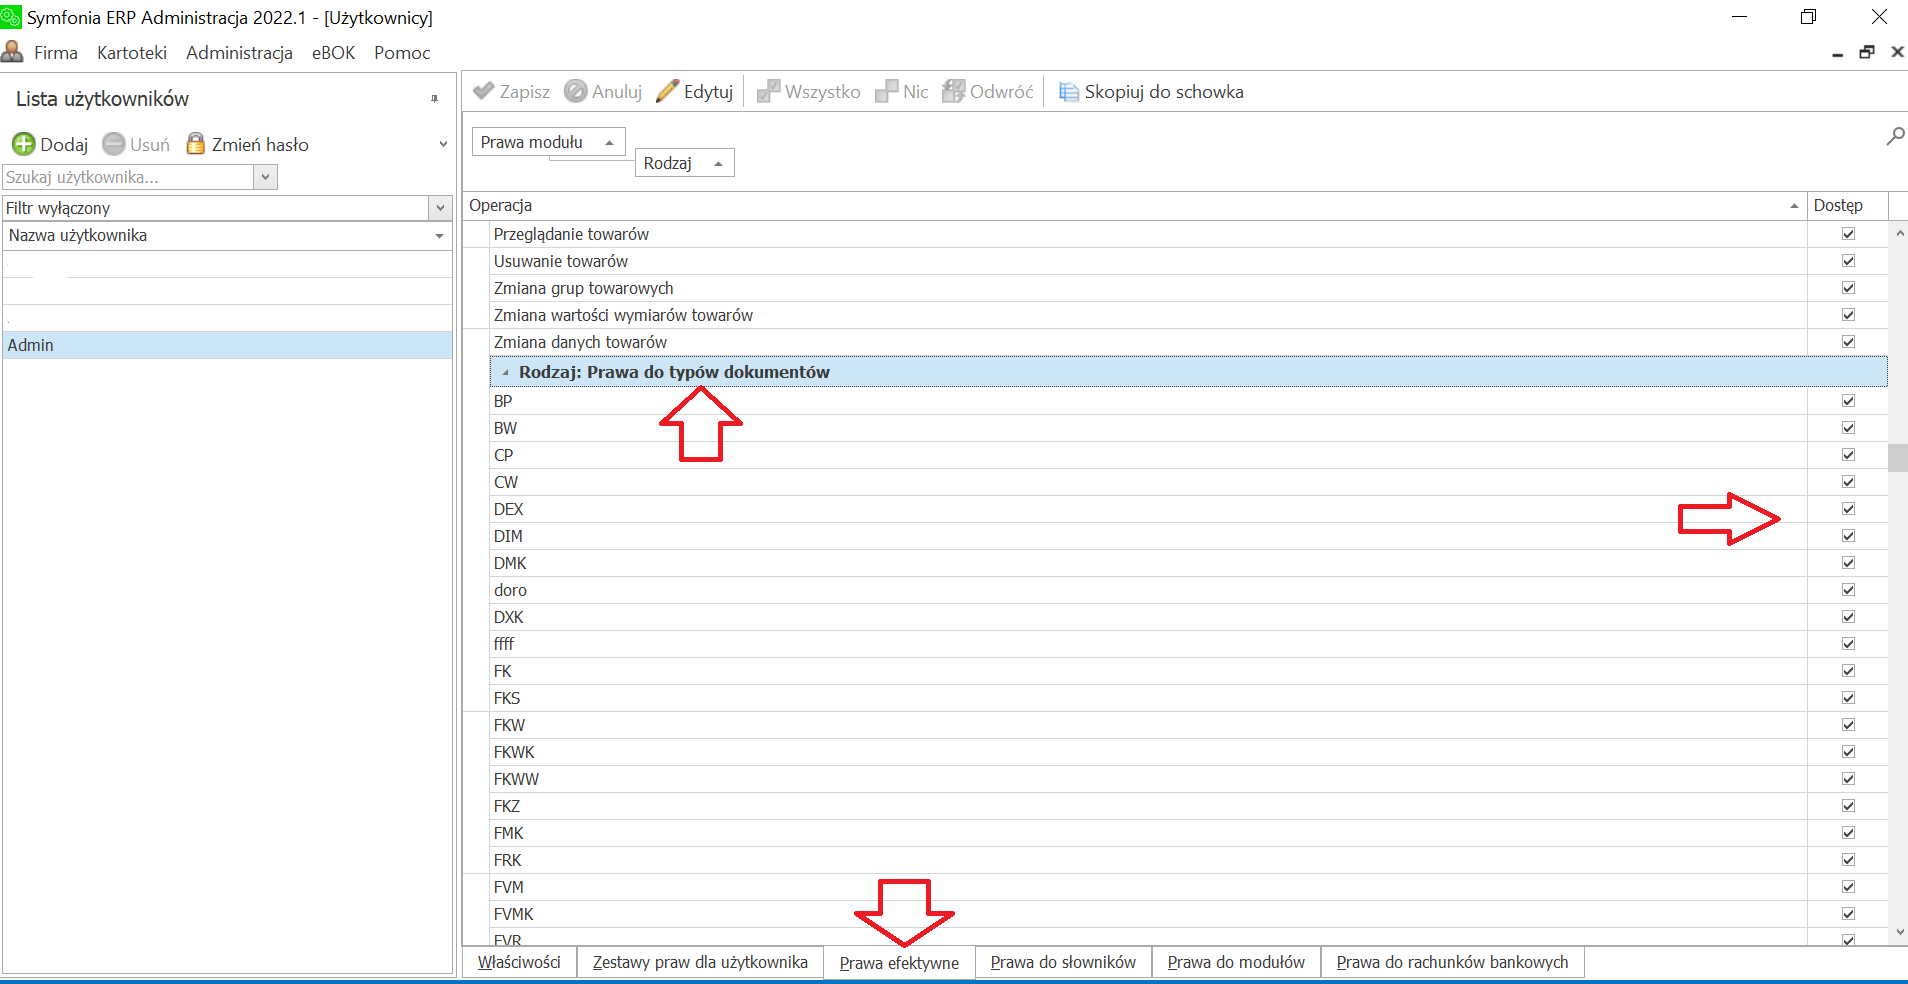Open the search magnifier in rights panel

[1895, 136]
